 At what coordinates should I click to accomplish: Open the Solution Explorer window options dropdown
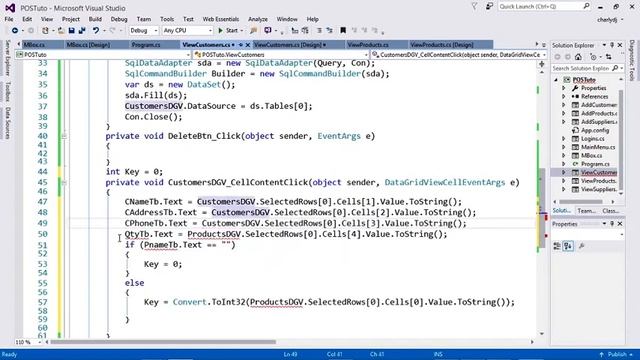(x=604, y=45)
